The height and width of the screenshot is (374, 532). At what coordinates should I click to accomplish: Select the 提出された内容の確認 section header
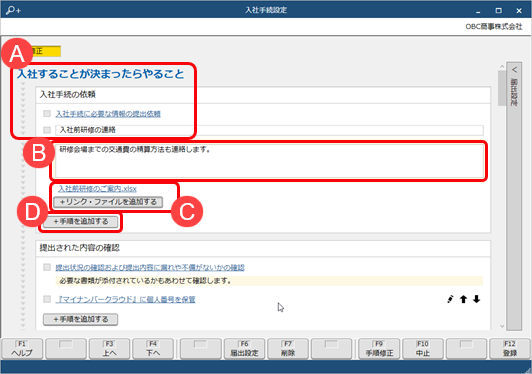(x=263, y=248)
